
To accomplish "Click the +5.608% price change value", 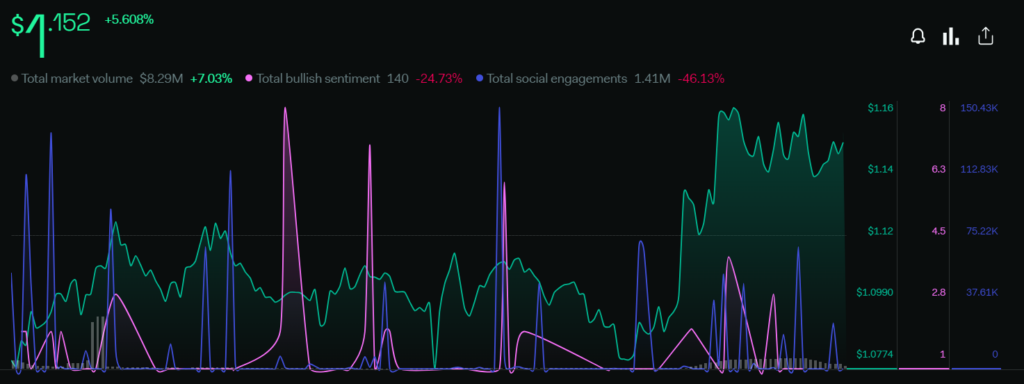I will 129,20.
